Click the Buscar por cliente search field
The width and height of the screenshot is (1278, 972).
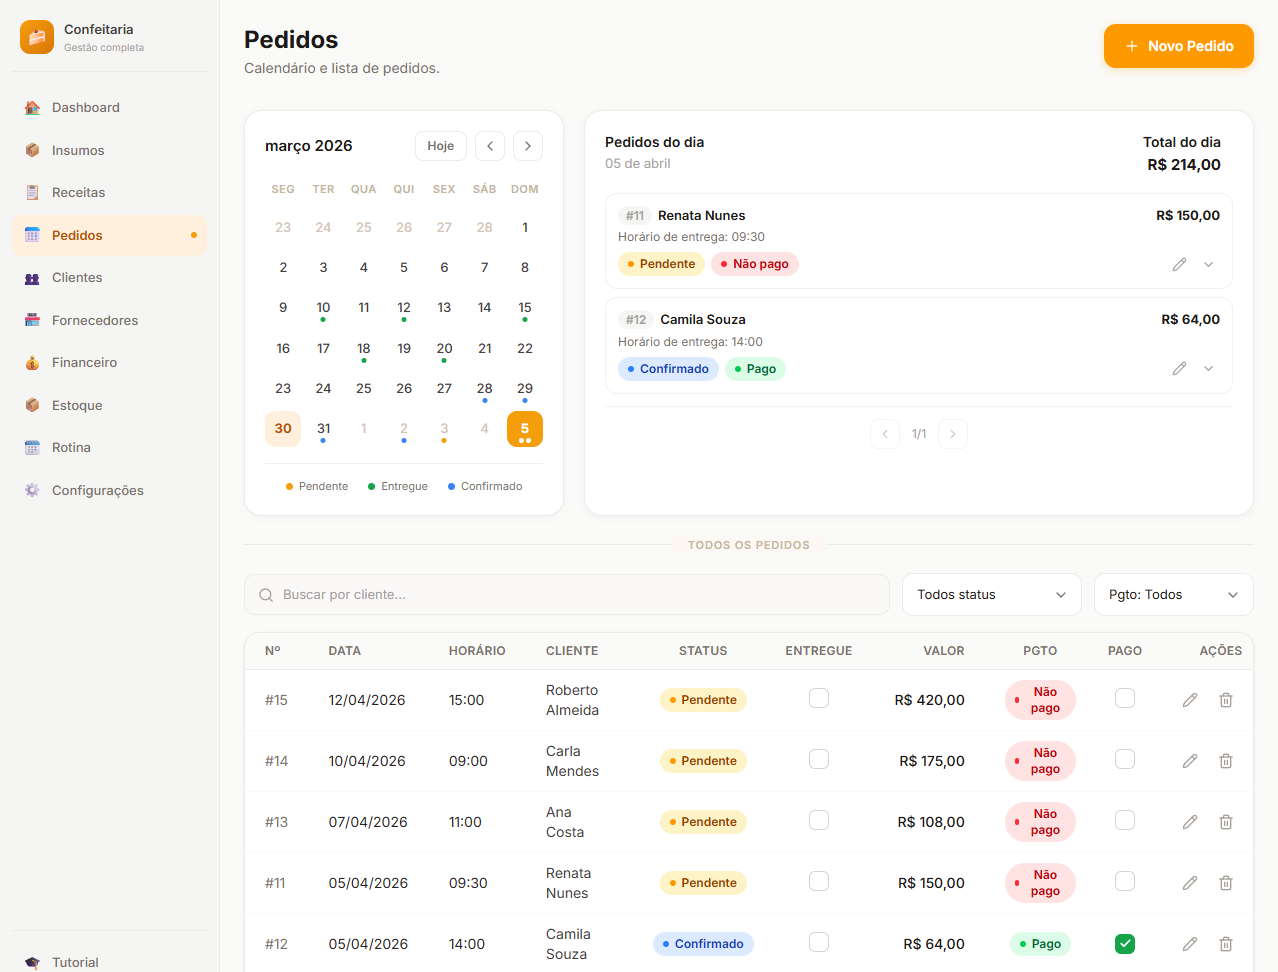[x=567, y=595]
